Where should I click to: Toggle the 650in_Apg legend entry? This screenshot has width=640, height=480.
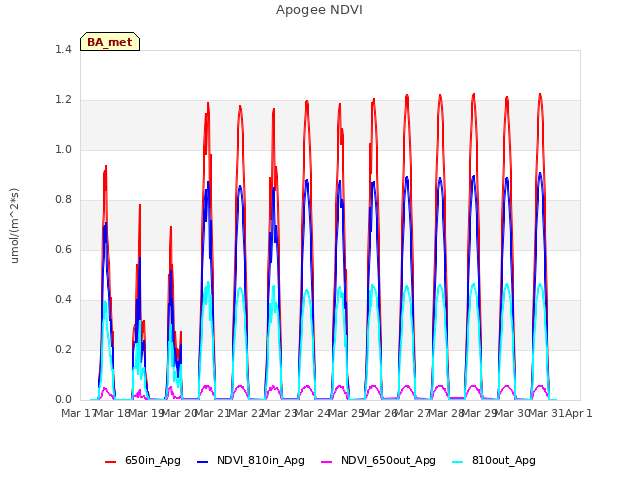143,461
